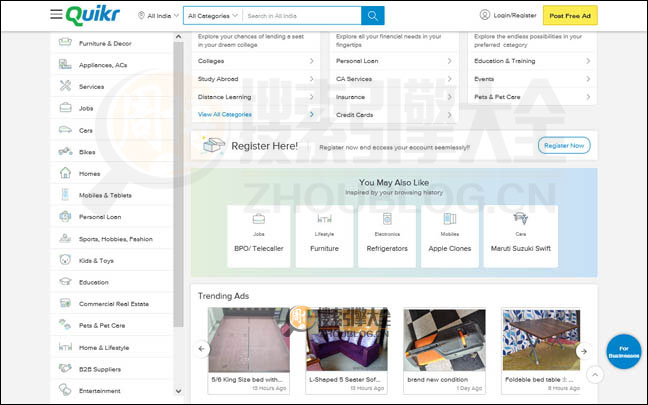The image size is (648, 405).
Task: Click the Trending Ads next arrow
Action: click(x=584, y=351)
